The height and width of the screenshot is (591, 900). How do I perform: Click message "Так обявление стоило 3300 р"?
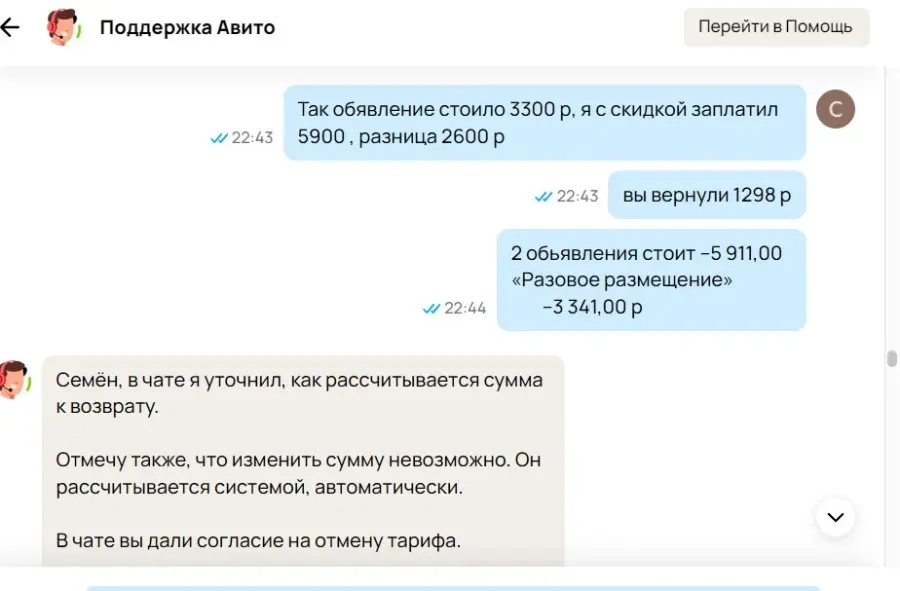[545, 122]
